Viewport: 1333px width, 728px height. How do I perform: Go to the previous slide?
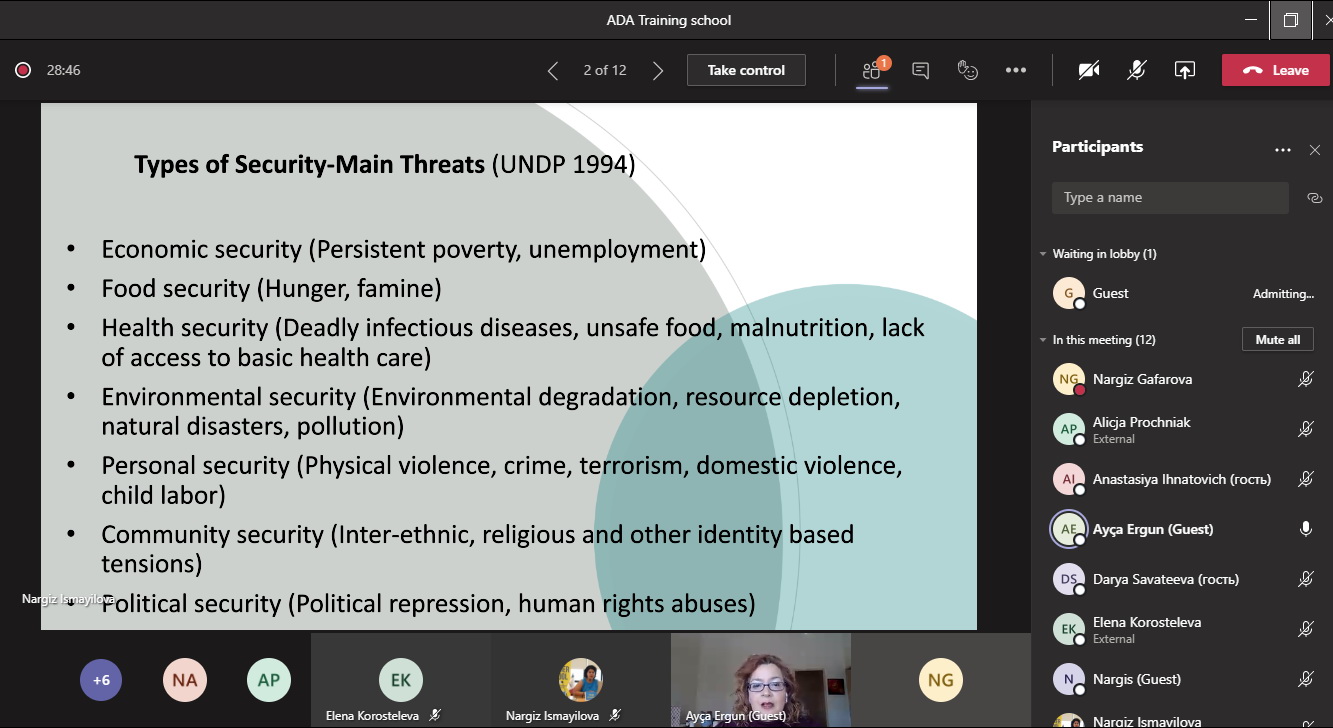tap(553, 70)
